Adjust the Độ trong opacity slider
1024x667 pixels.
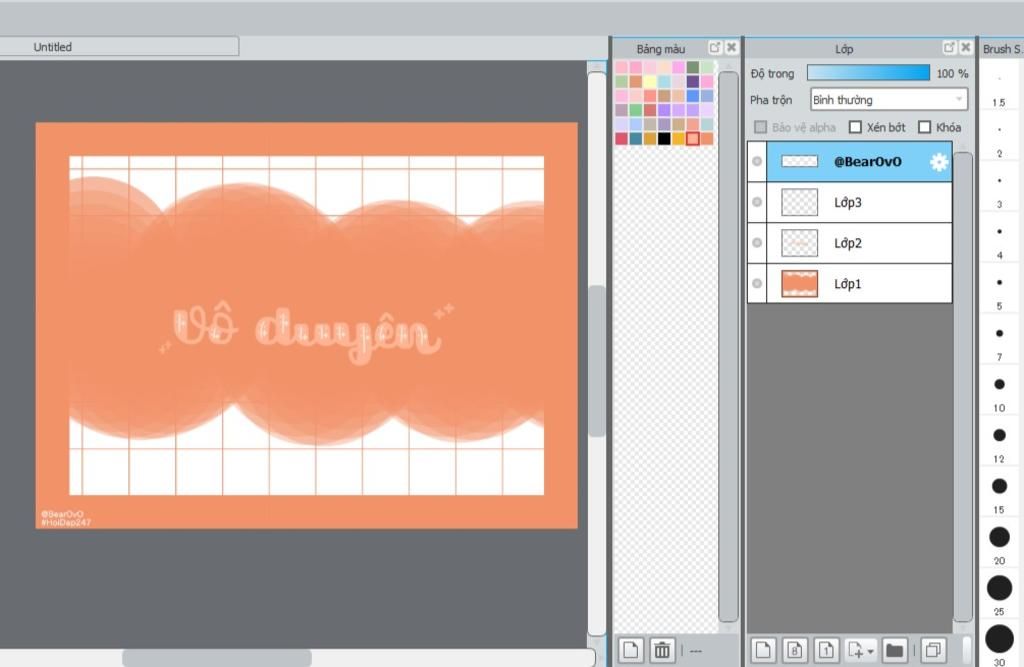point(868,73)
